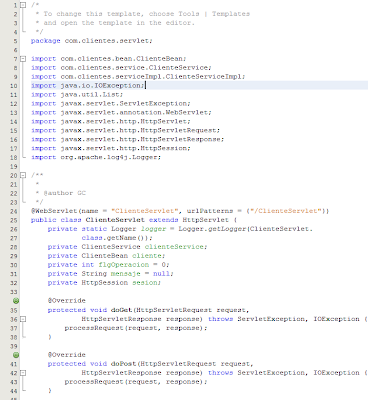Click line number 24 in the gutter

[x=14, y=211]
